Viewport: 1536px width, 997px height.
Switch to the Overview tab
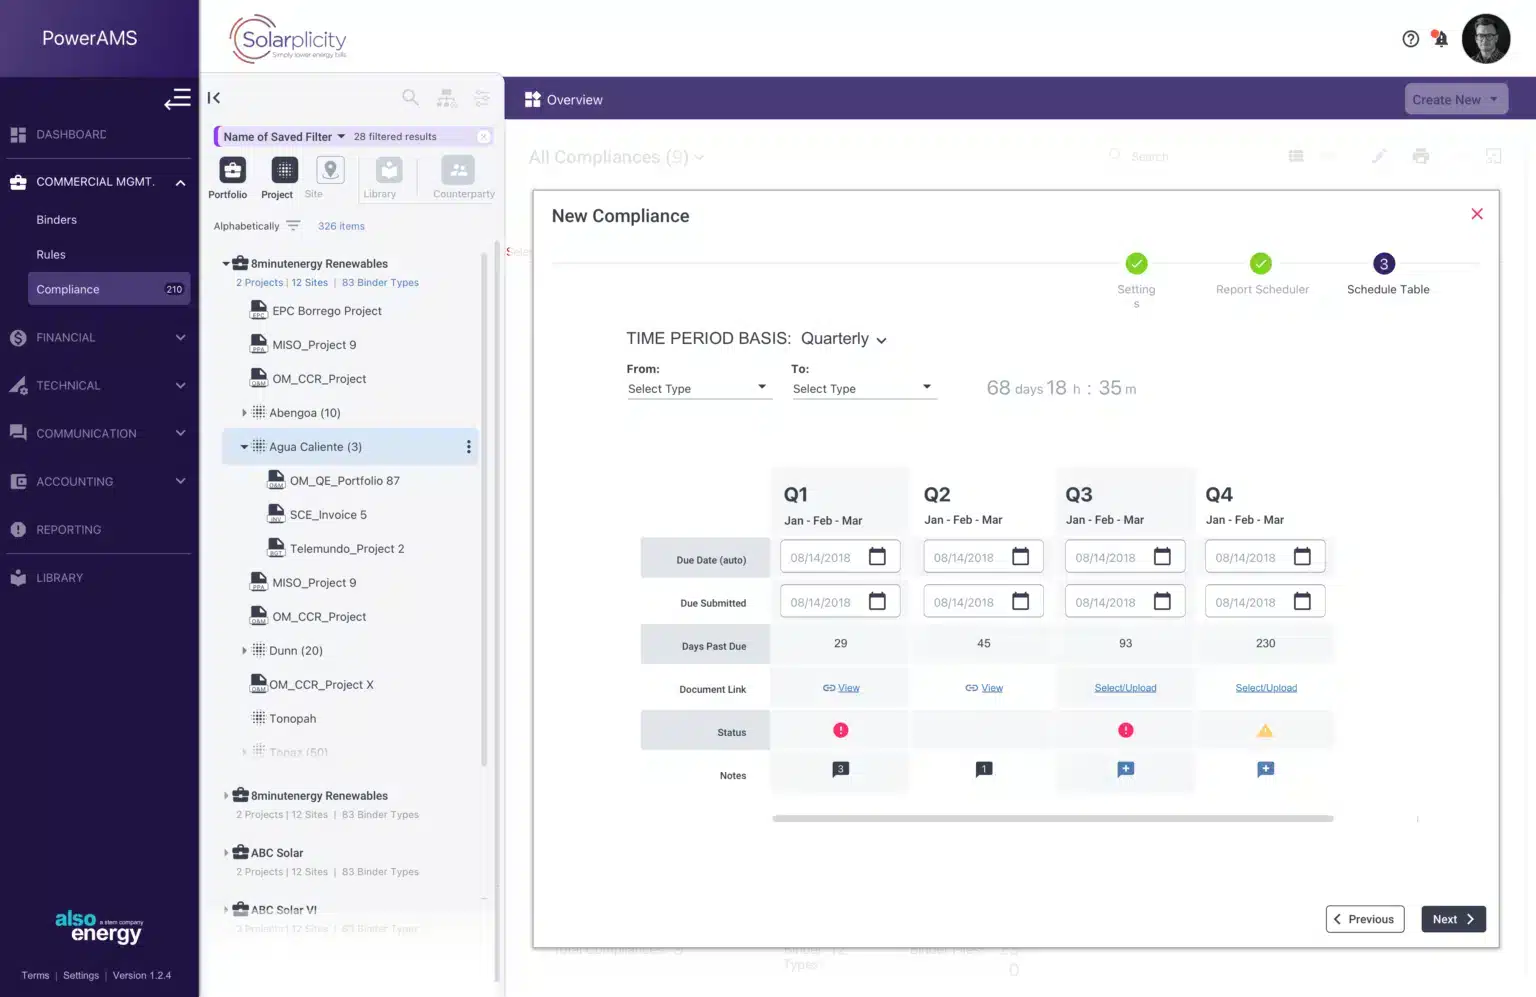[563, 99]
